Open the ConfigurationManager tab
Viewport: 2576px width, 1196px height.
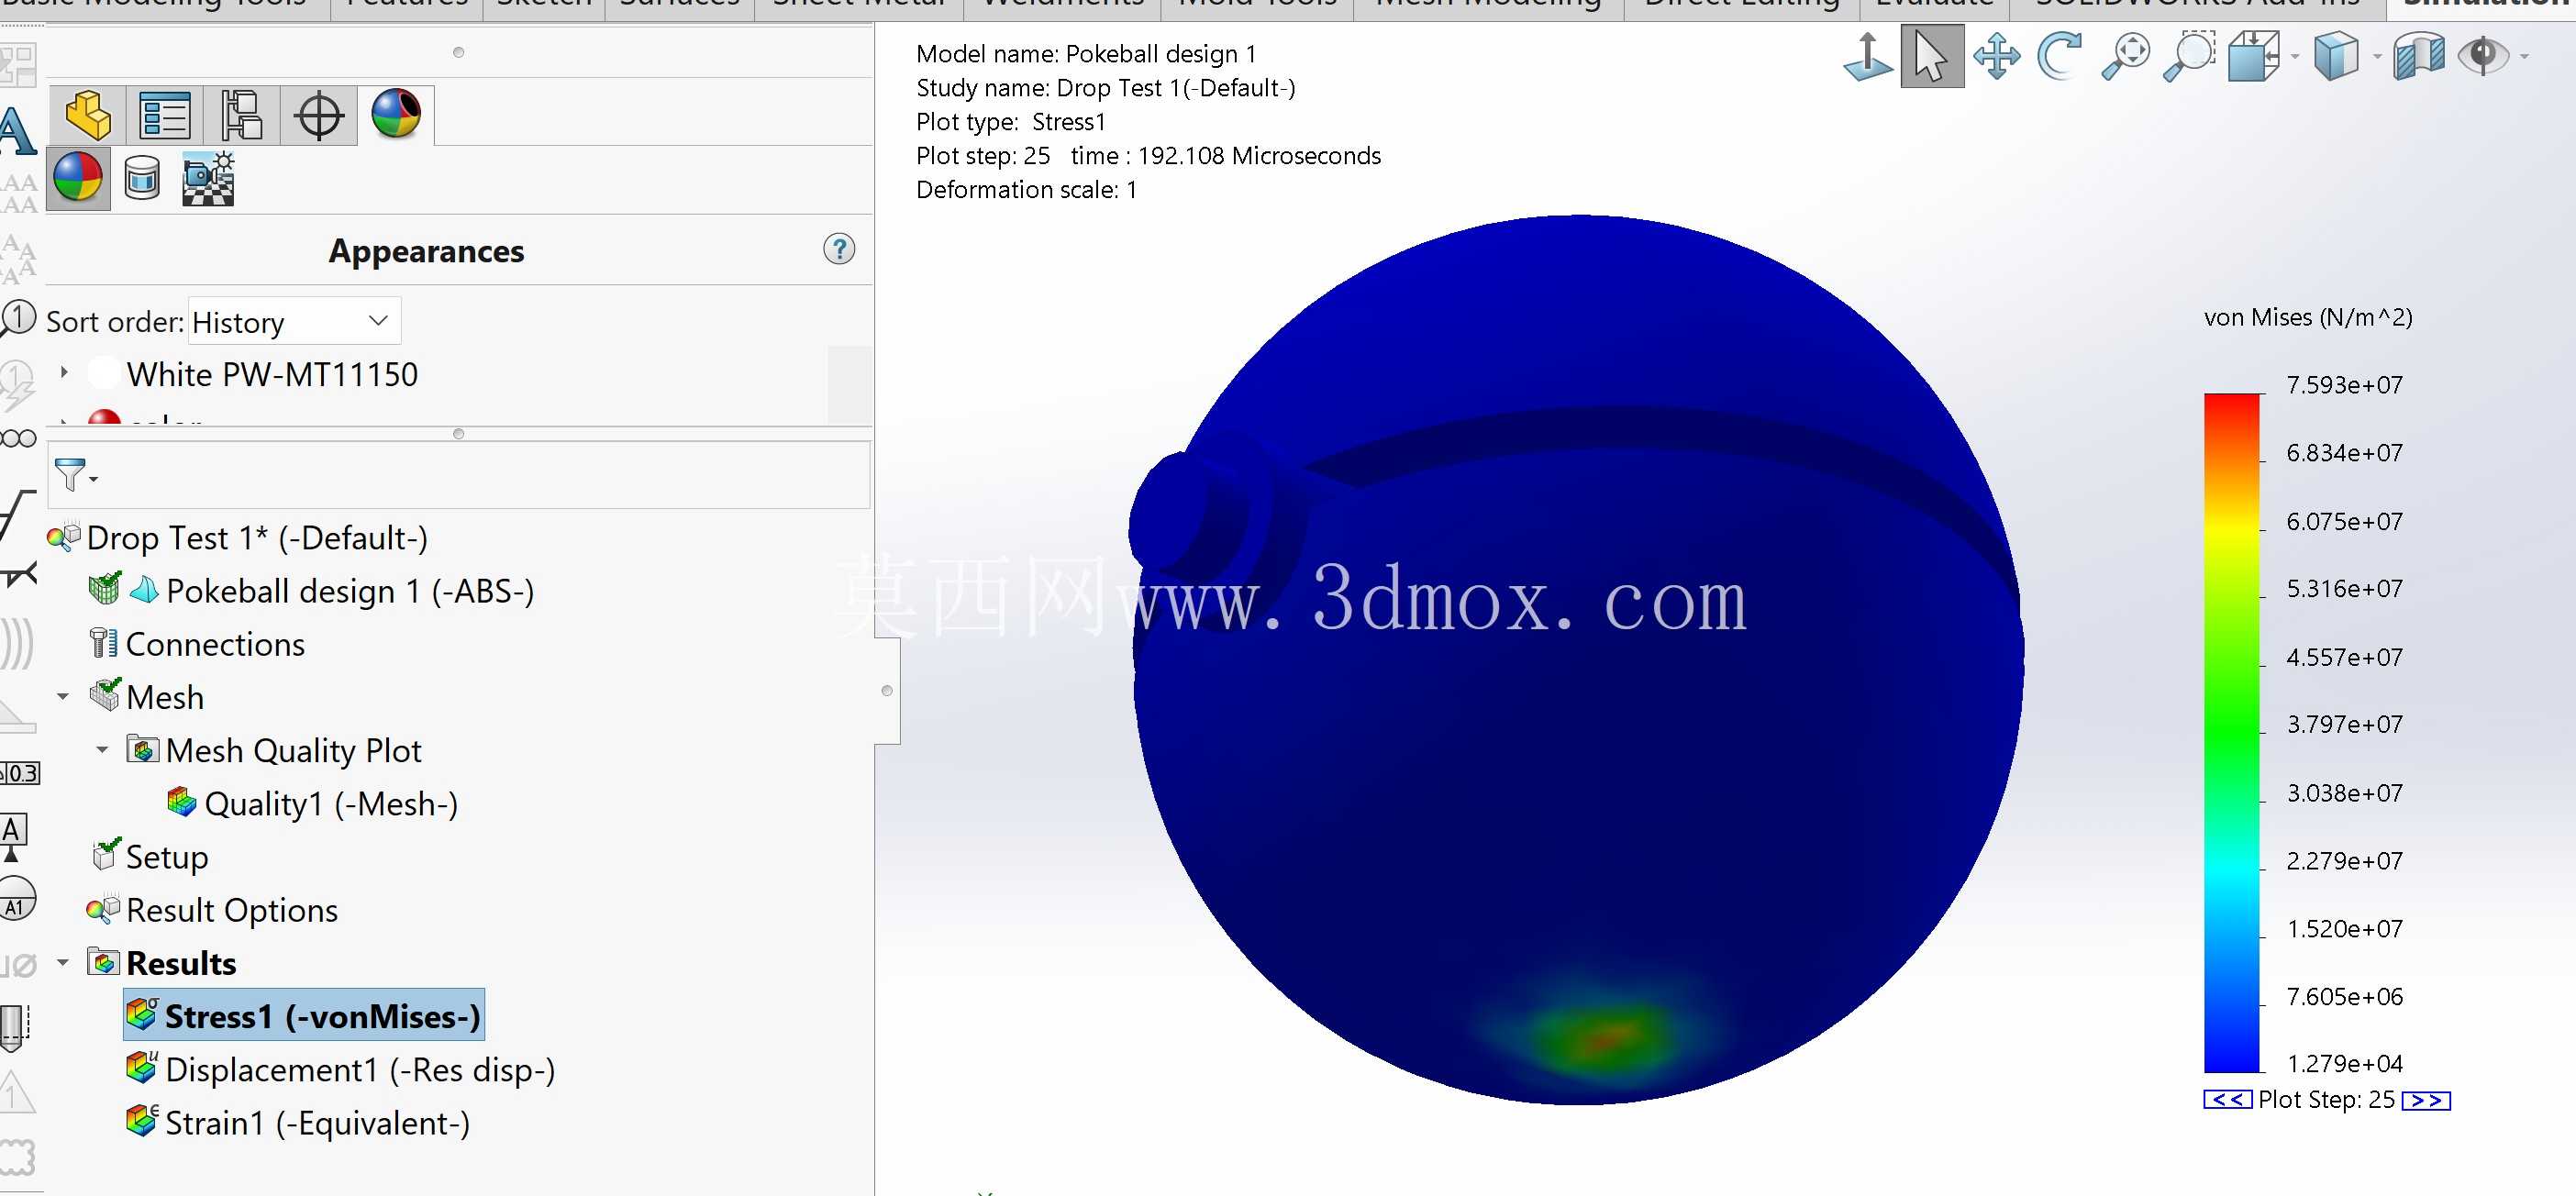pyautogui.click(x=242, y=115)
